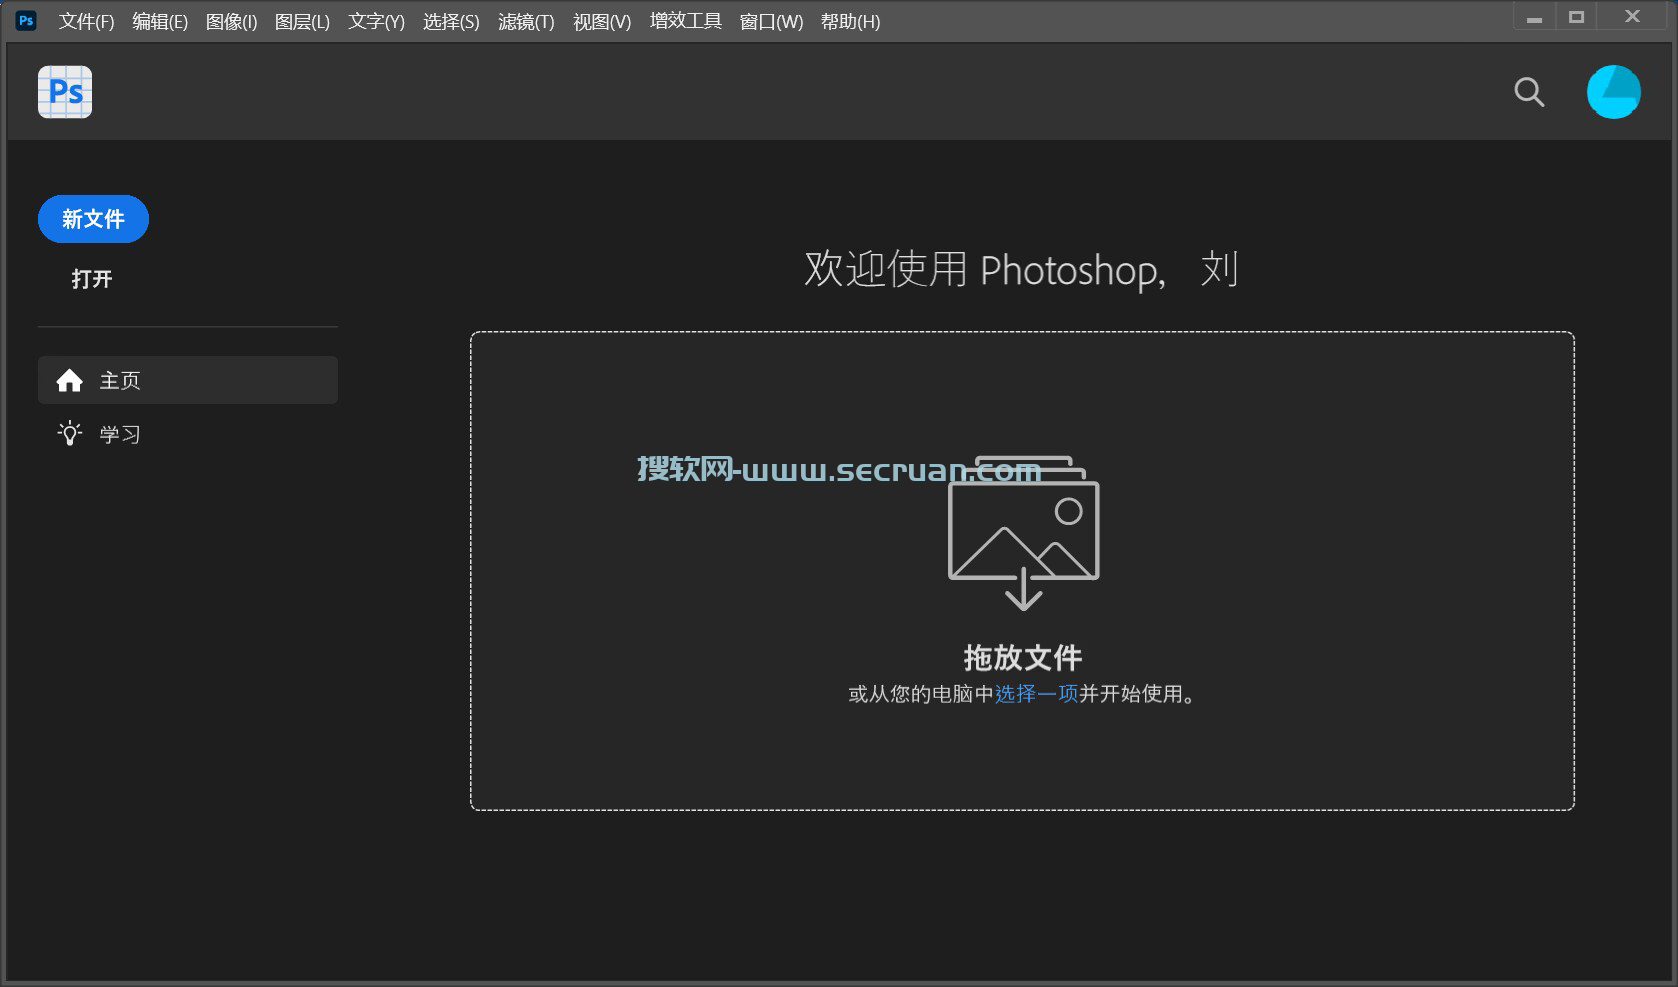Click the lightbulb icon beside 学习
Image resolution: width=1678 pixels, height=987 pixels.
(x=69, y=433)
